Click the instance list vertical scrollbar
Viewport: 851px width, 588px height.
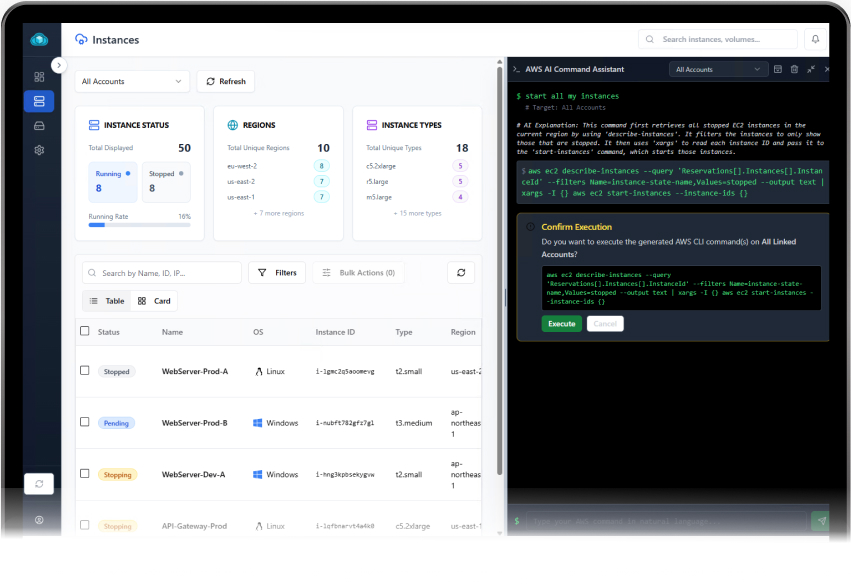pos(499,269)
